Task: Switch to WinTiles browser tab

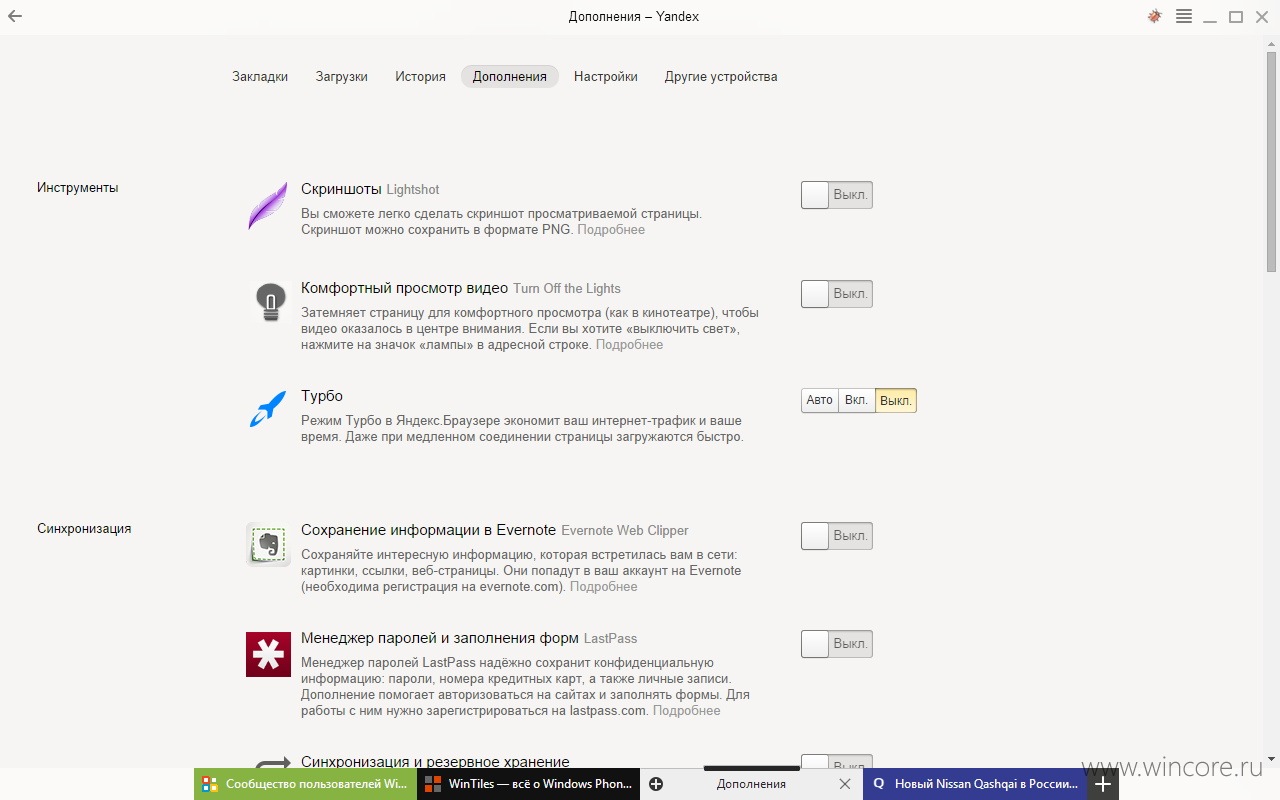Action: pos(529,784)
